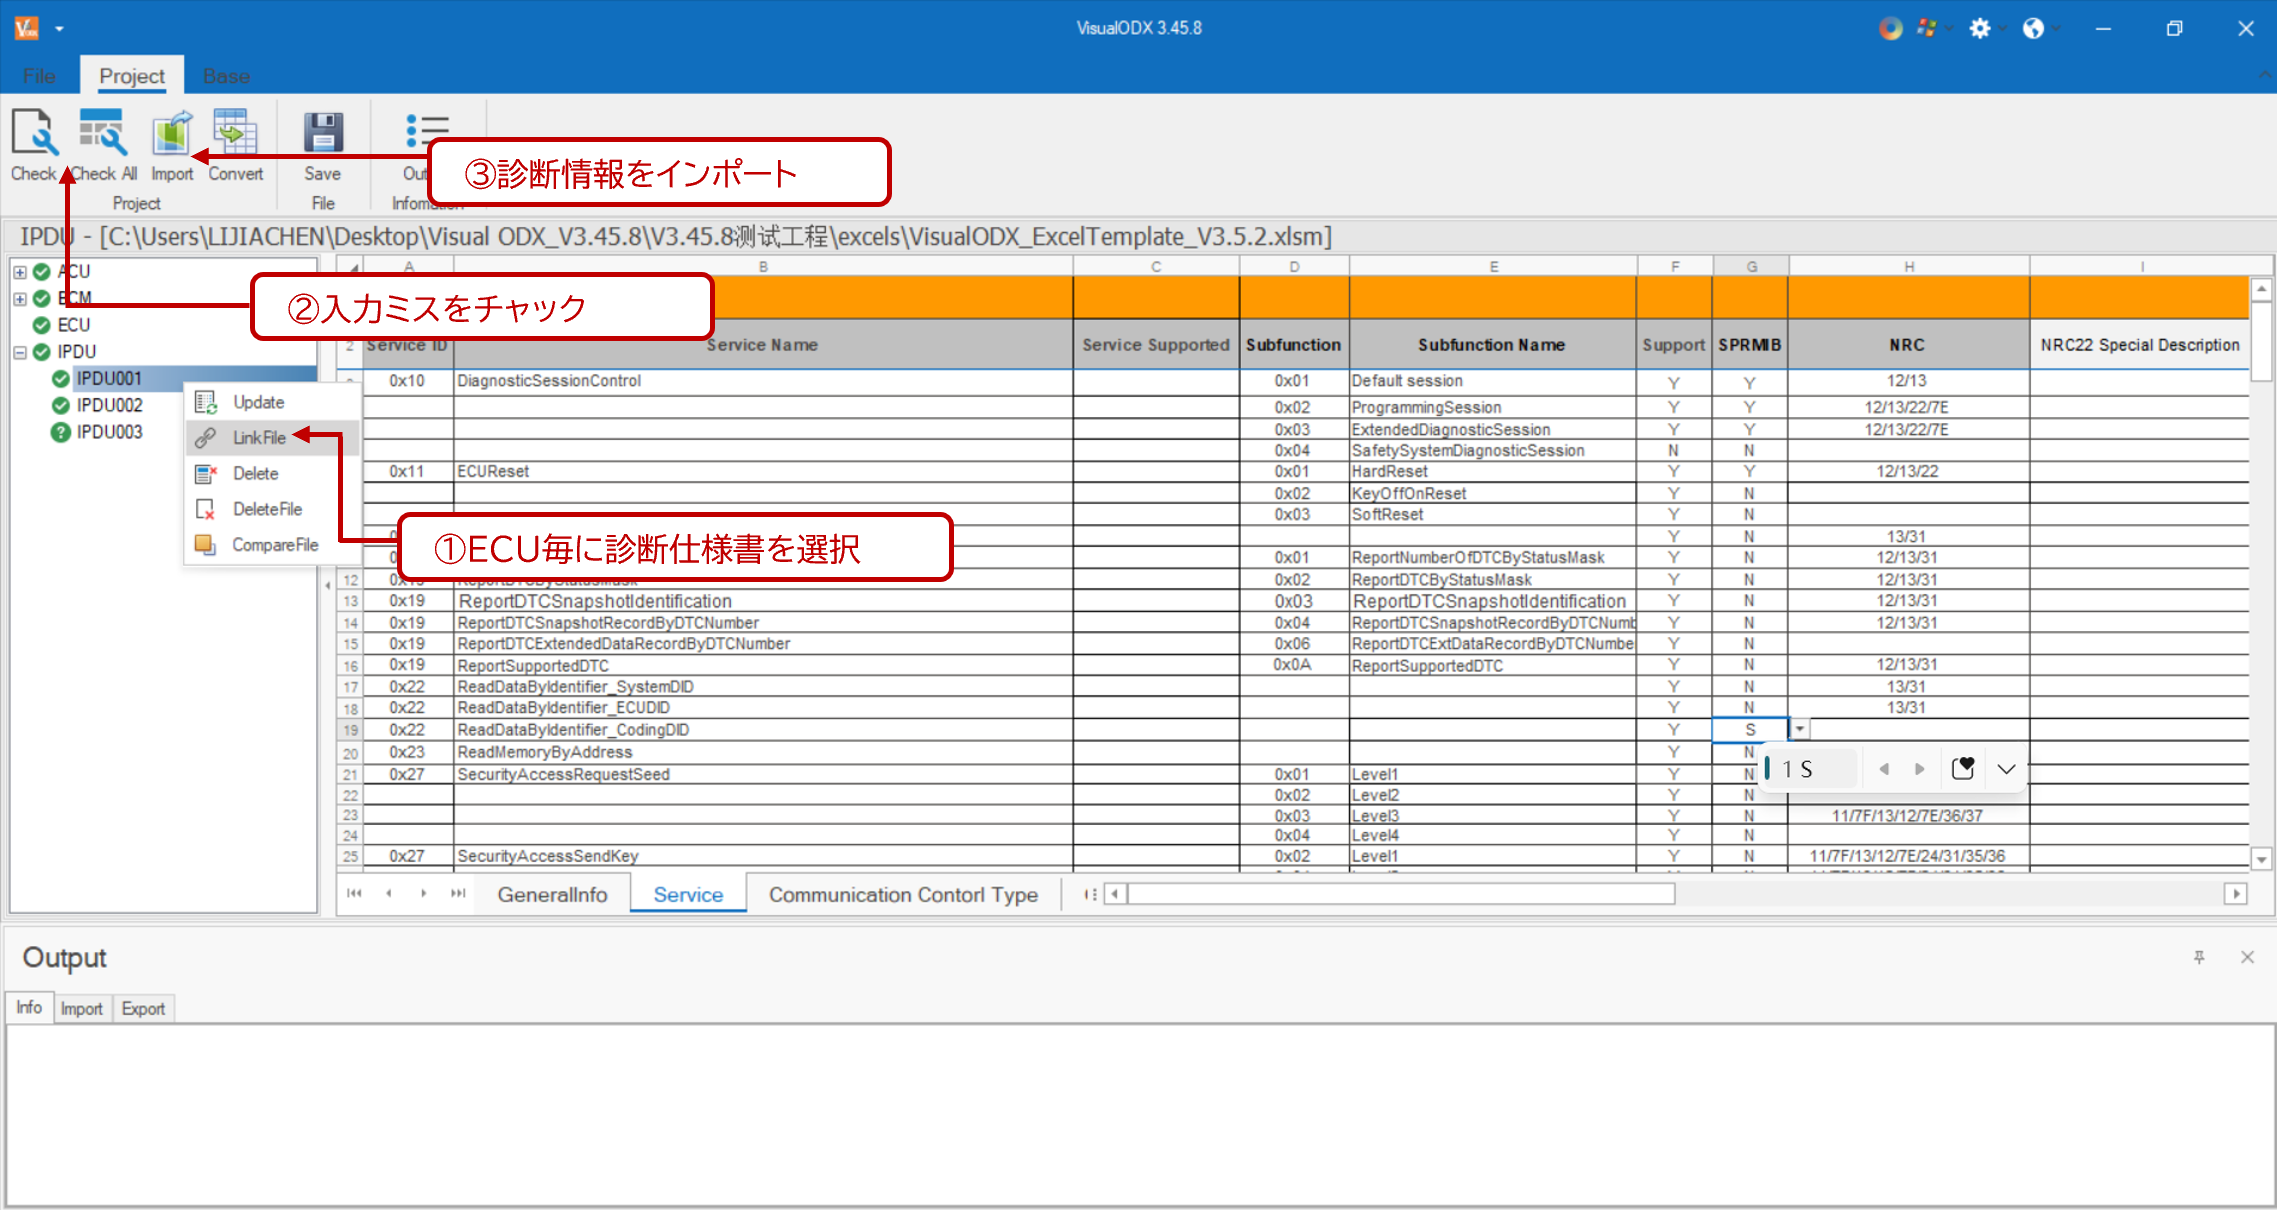Click IME emoji heart icon
Screen dimensions: 2277x1210
(x=1963, y=768)
